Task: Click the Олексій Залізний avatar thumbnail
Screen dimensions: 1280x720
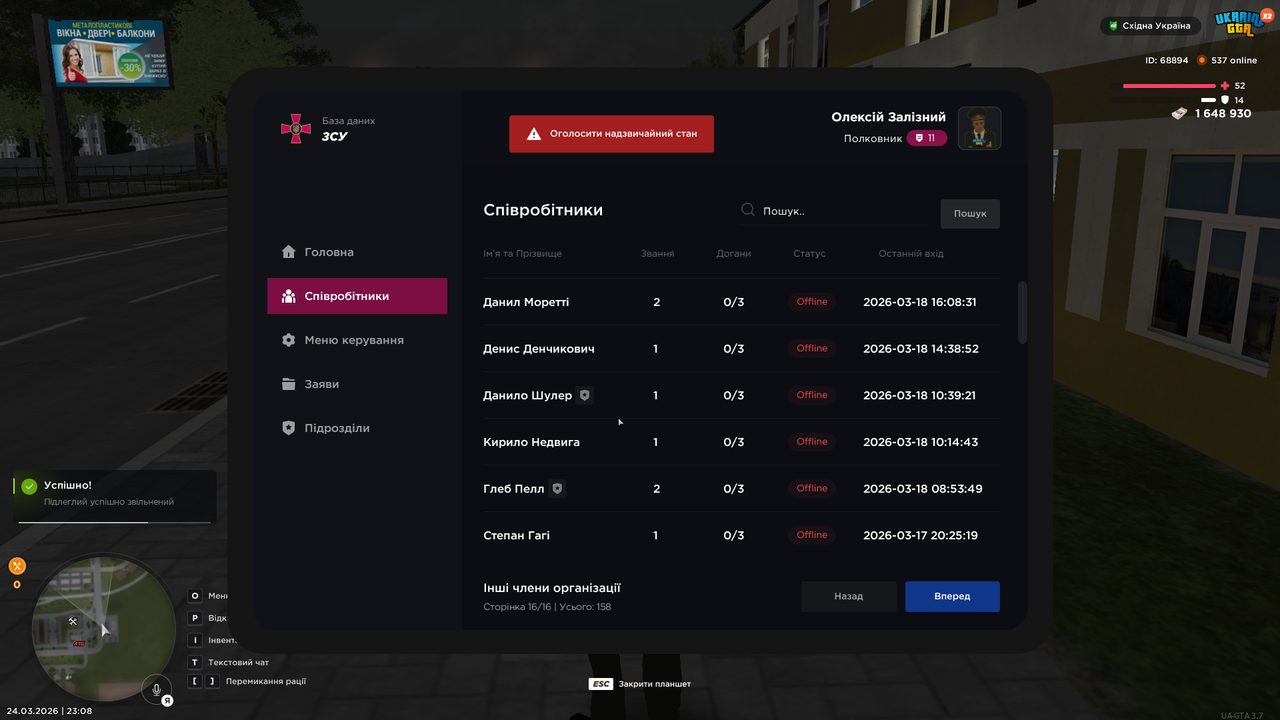Action: click(980, 128)
